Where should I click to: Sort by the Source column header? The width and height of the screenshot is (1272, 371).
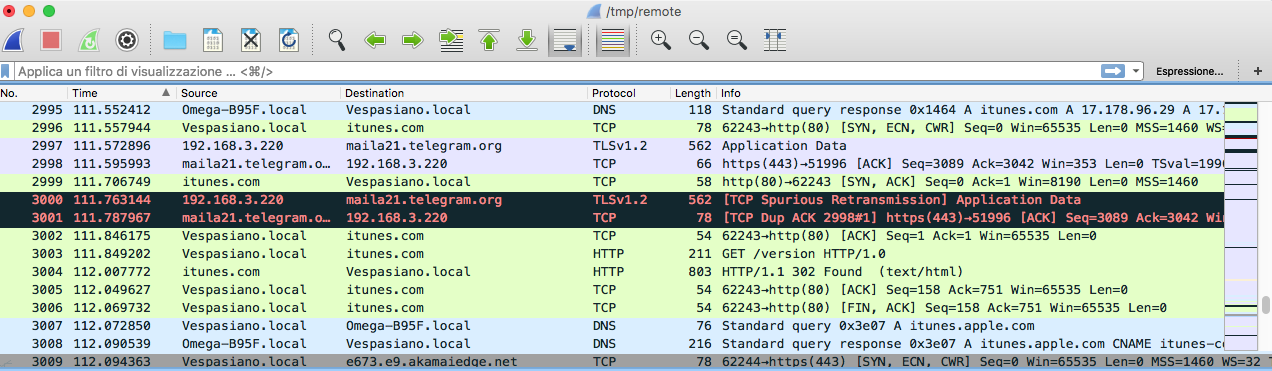[259, 93]
